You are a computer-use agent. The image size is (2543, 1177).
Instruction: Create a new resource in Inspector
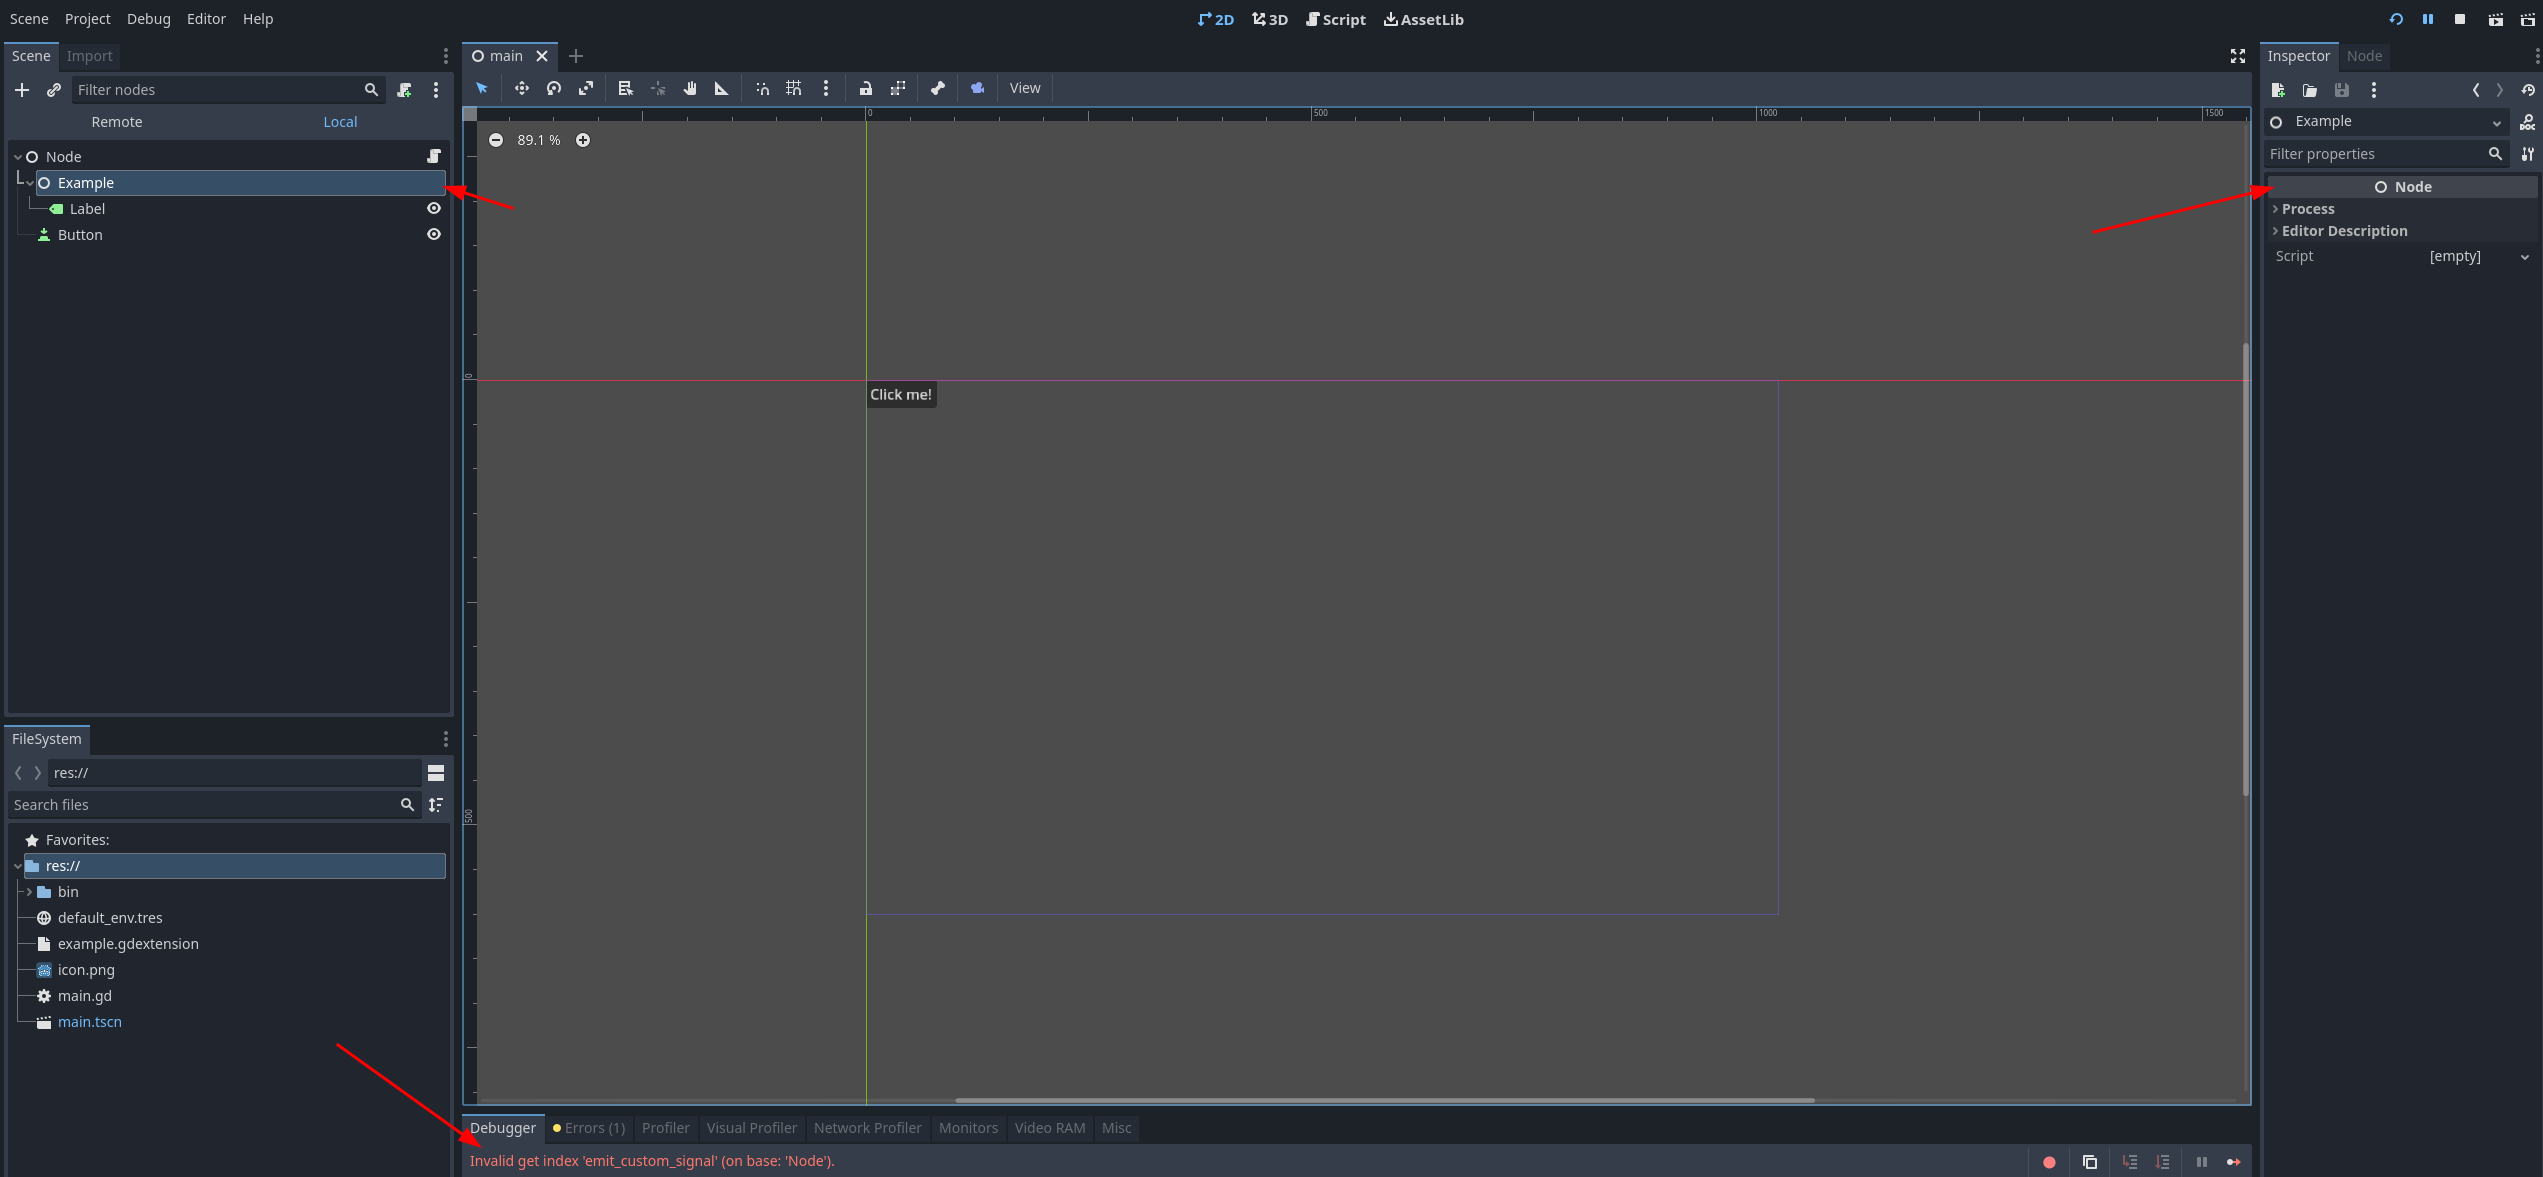point(2279,90)
